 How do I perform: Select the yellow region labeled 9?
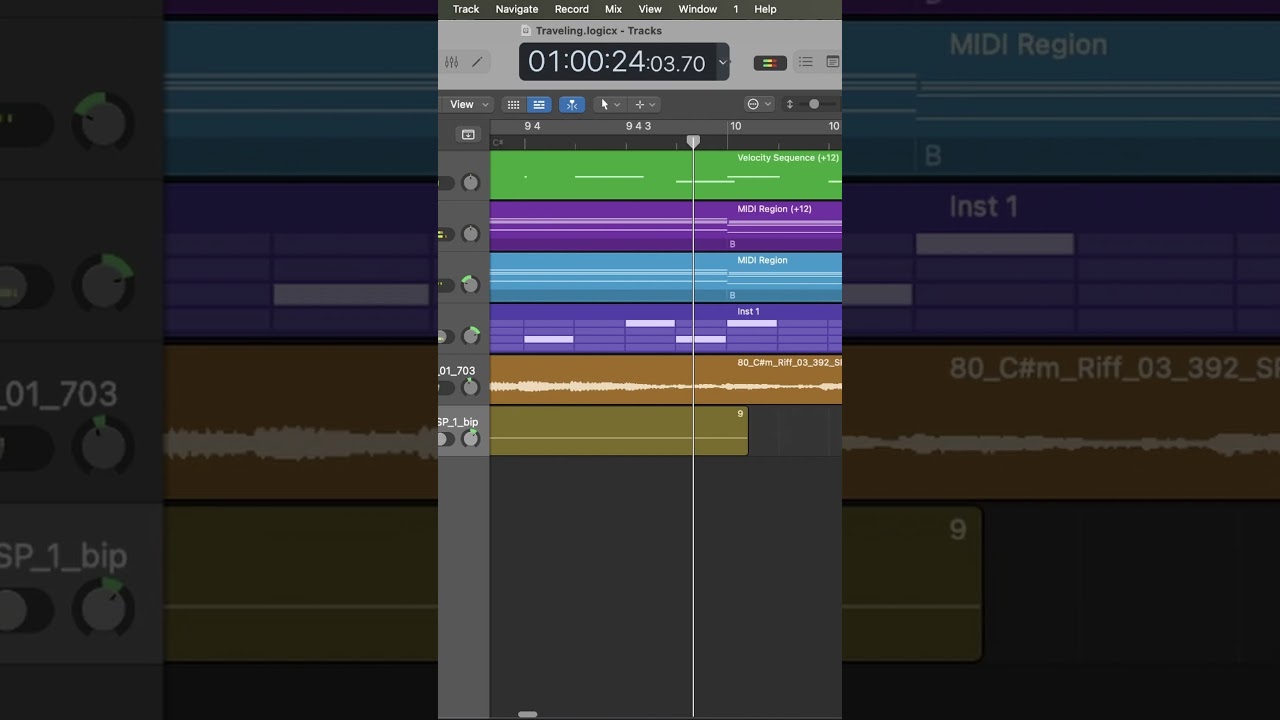coord(619,431)
